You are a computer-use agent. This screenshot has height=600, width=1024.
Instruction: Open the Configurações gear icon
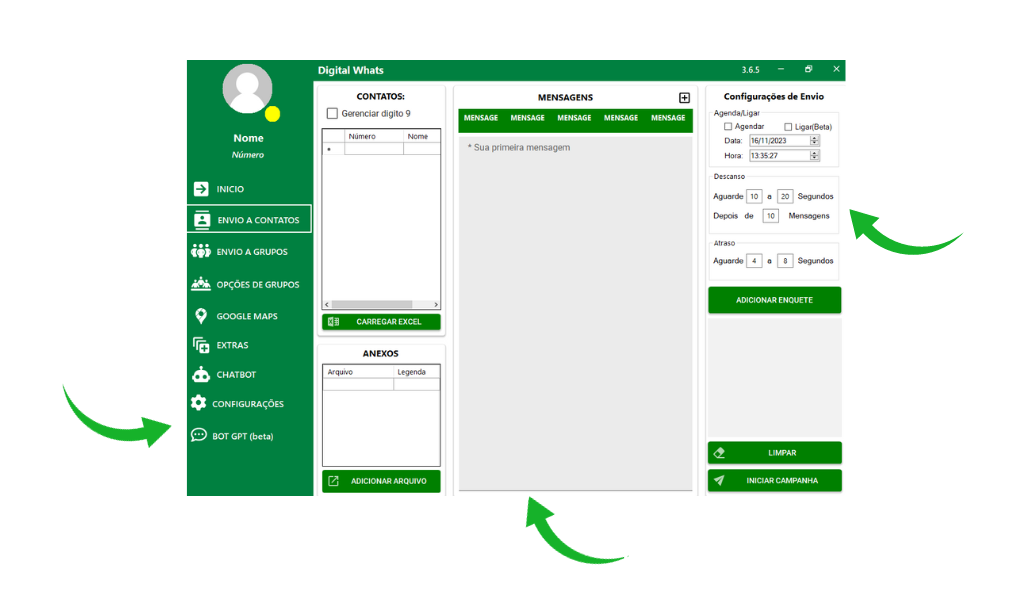pyautogui.click(x=199, y=403)
